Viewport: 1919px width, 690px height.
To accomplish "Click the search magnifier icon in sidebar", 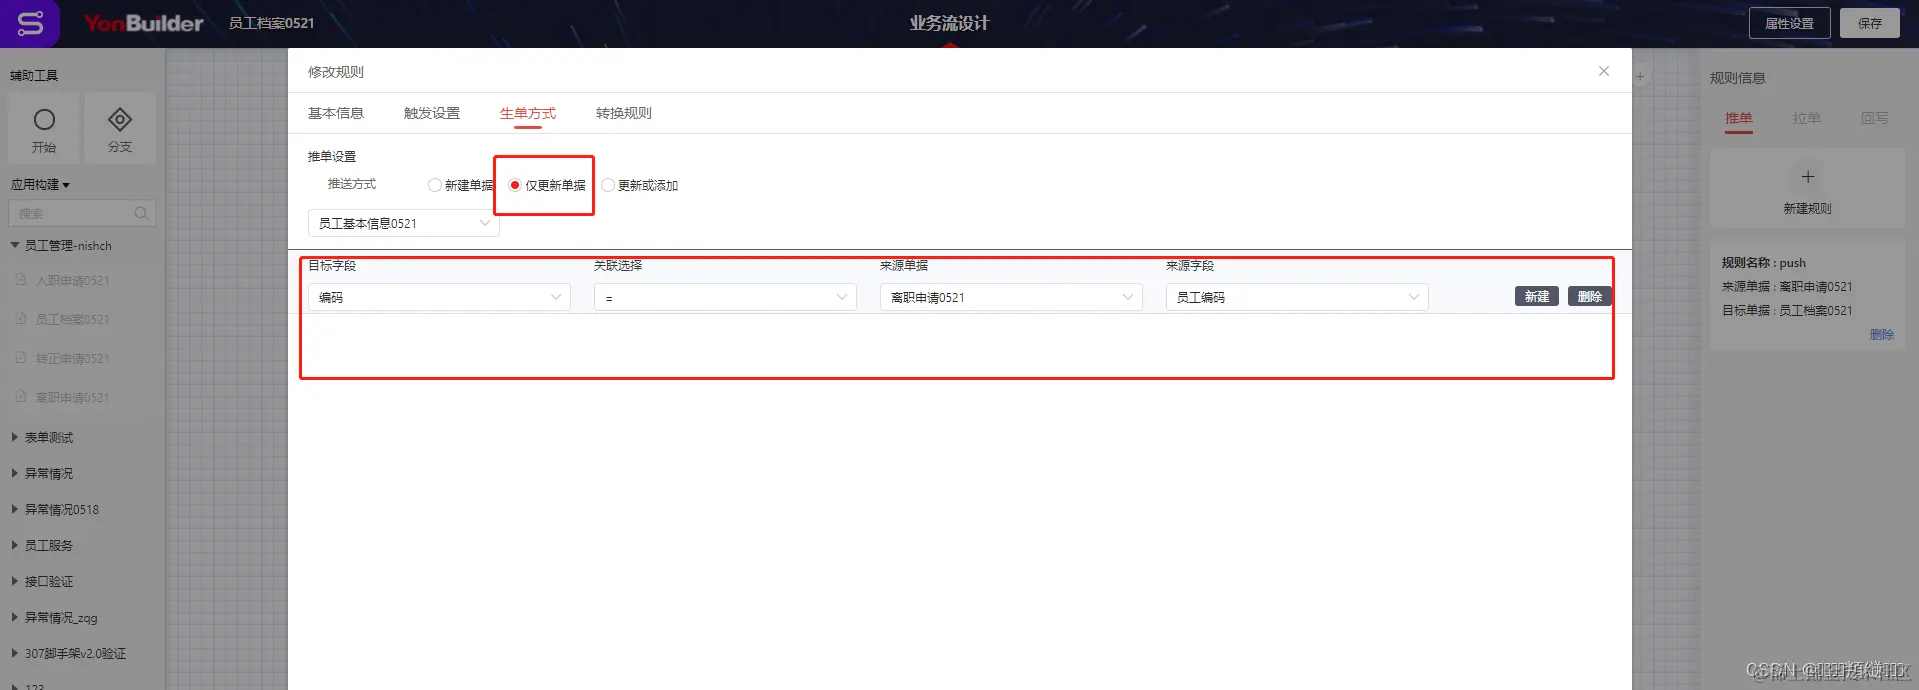I will [141, 213].
